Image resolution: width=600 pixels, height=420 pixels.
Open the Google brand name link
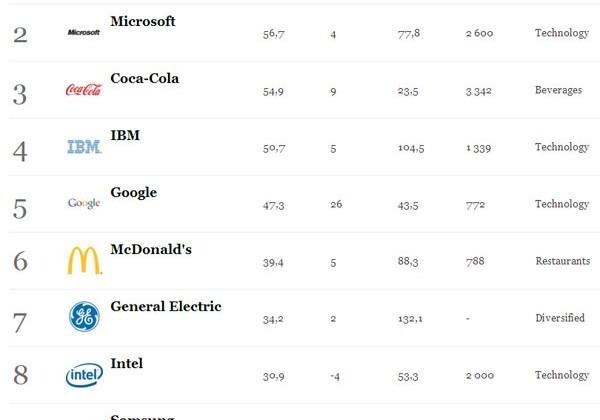(134, 192)
